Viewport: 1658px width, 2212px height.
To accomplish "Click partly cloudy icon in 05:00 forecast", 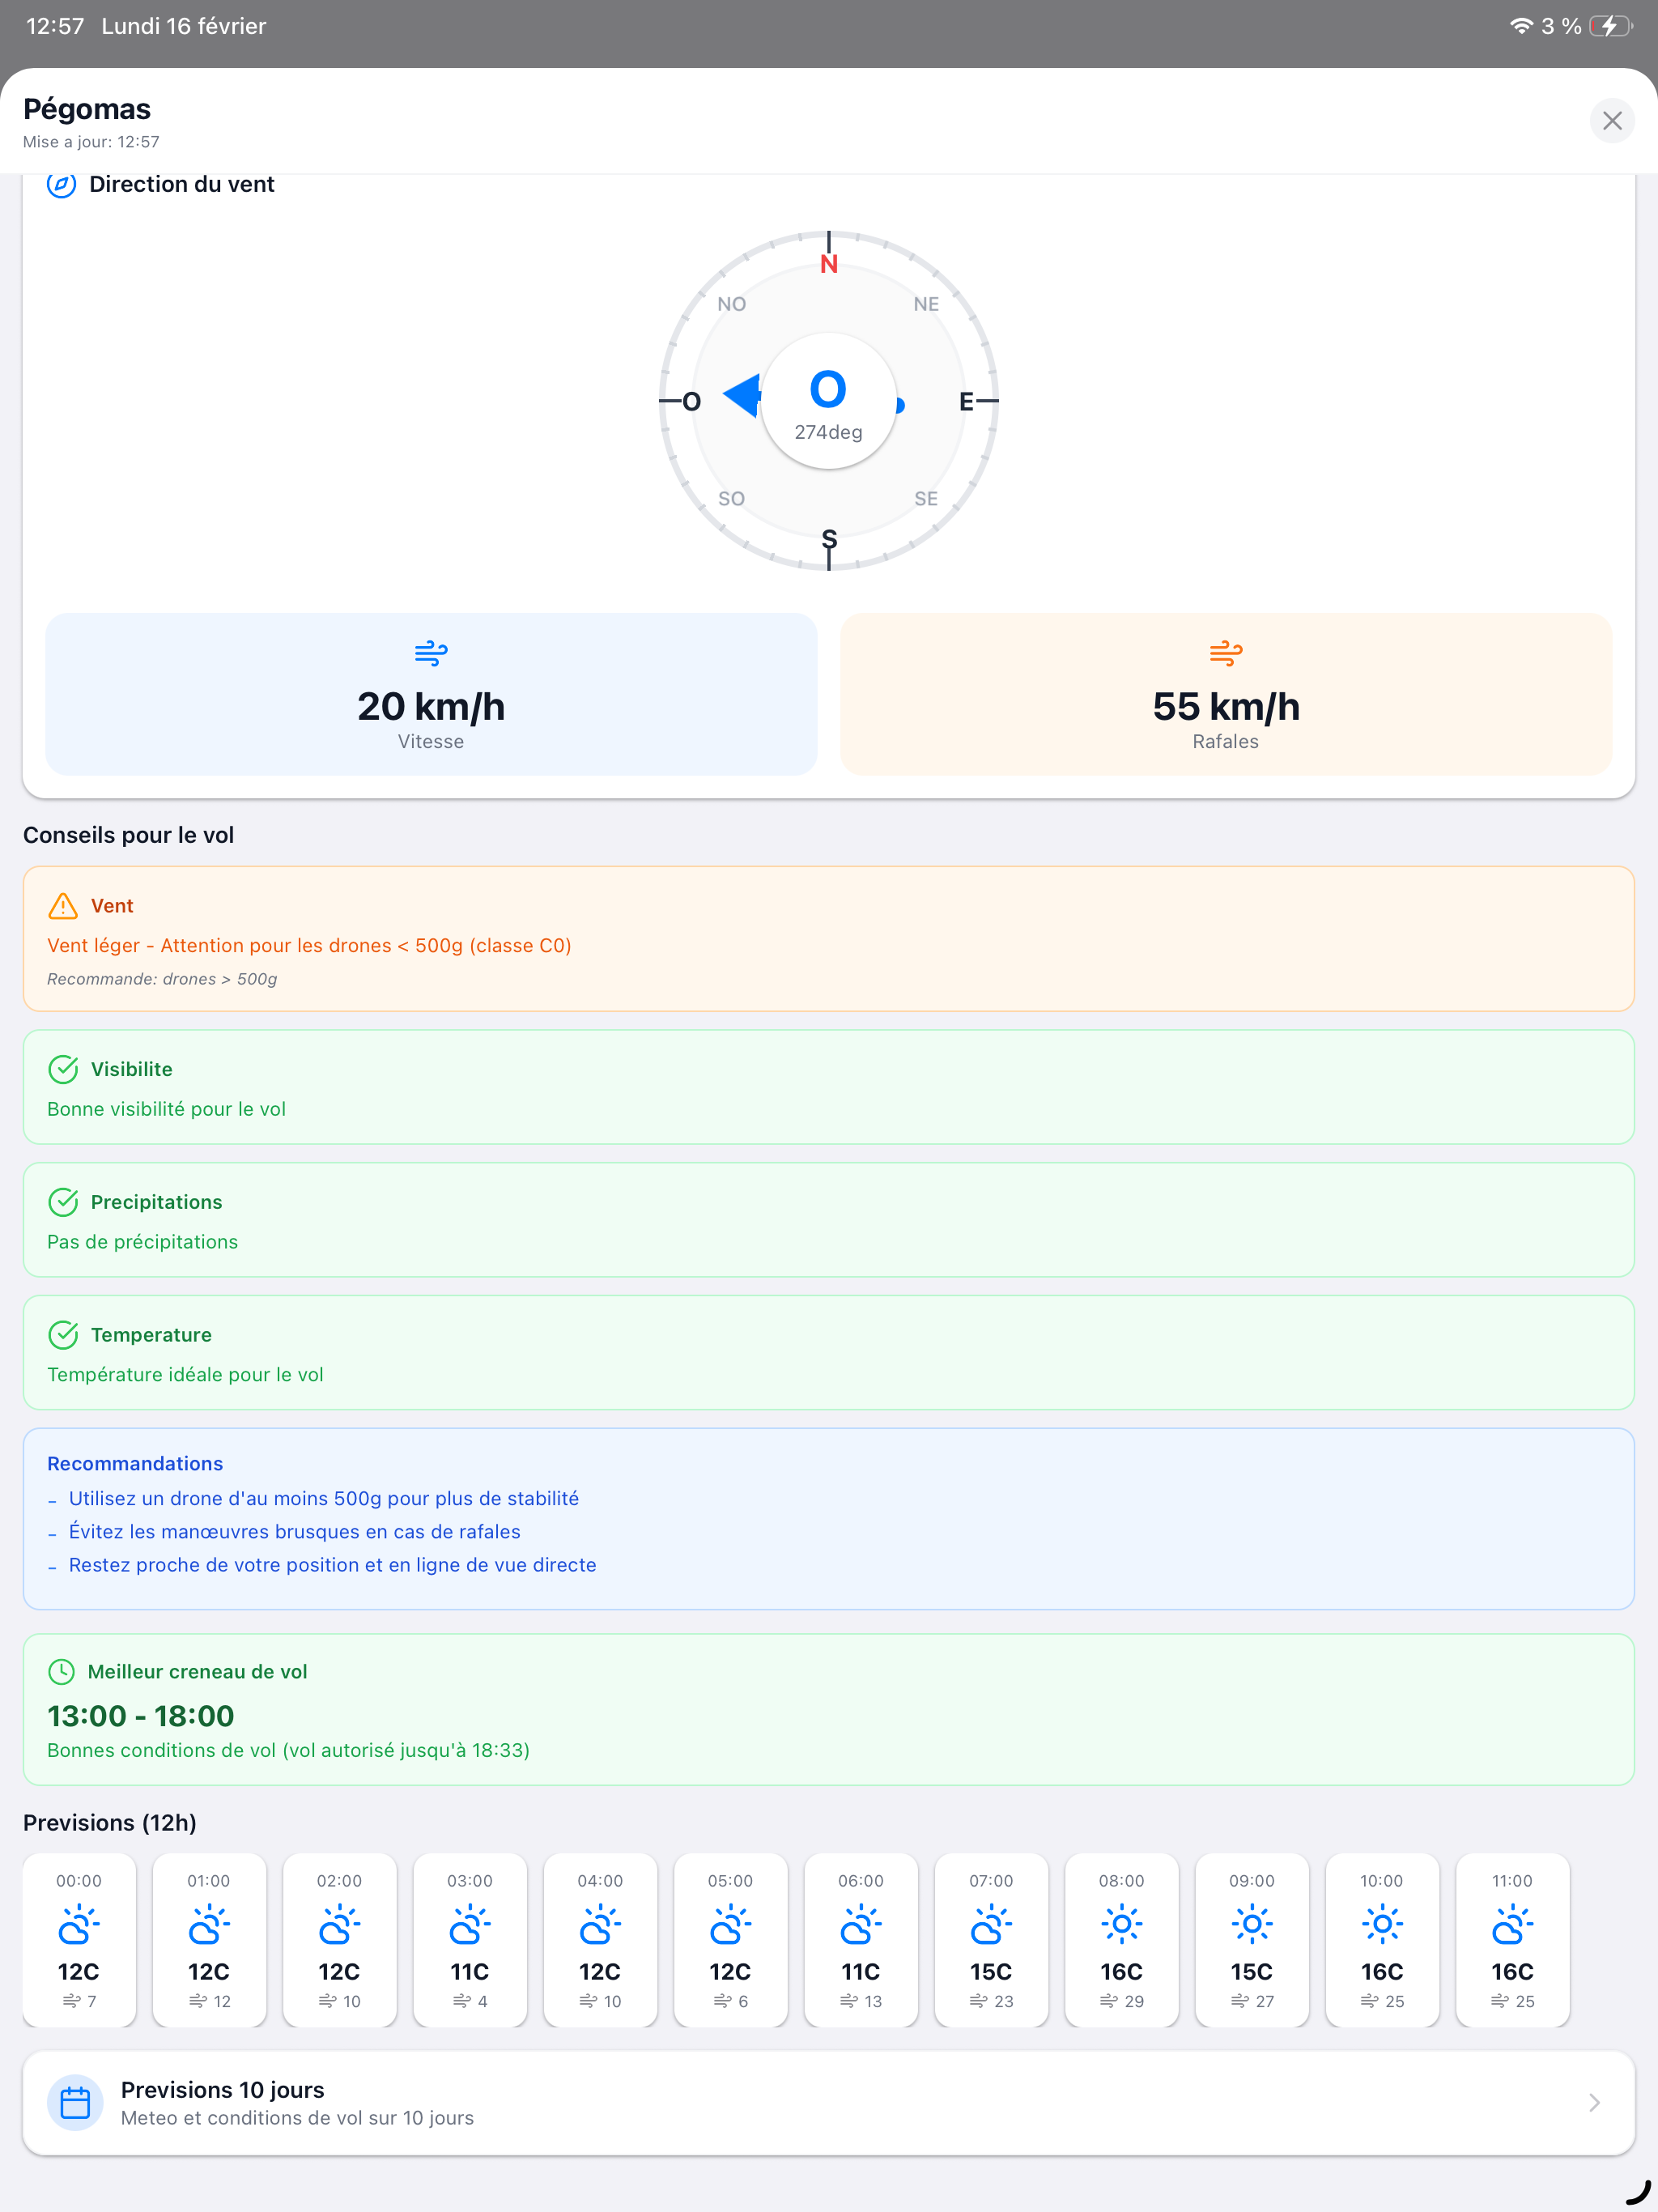I will click(x=730, y=1924).
